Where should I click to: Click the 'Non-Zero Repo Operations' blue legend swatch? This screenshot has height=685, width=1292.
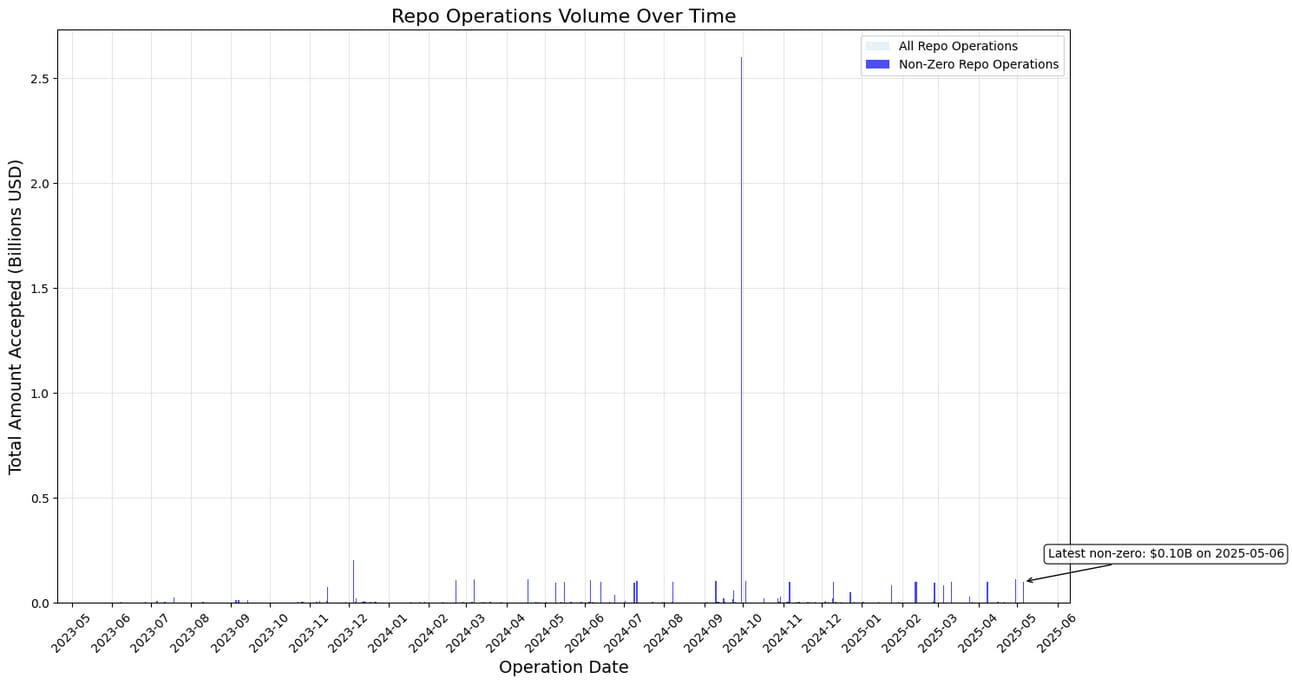877,64
